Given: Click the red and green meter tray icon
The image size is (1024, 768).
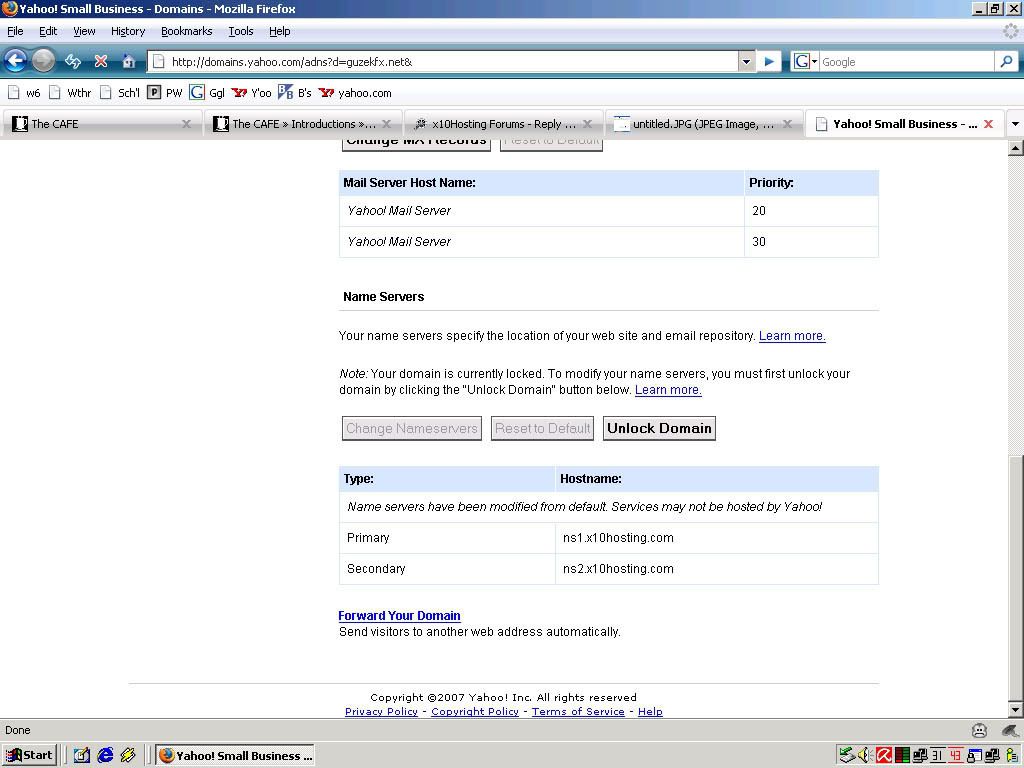Looking at the screenshot, I should point(902,756).
